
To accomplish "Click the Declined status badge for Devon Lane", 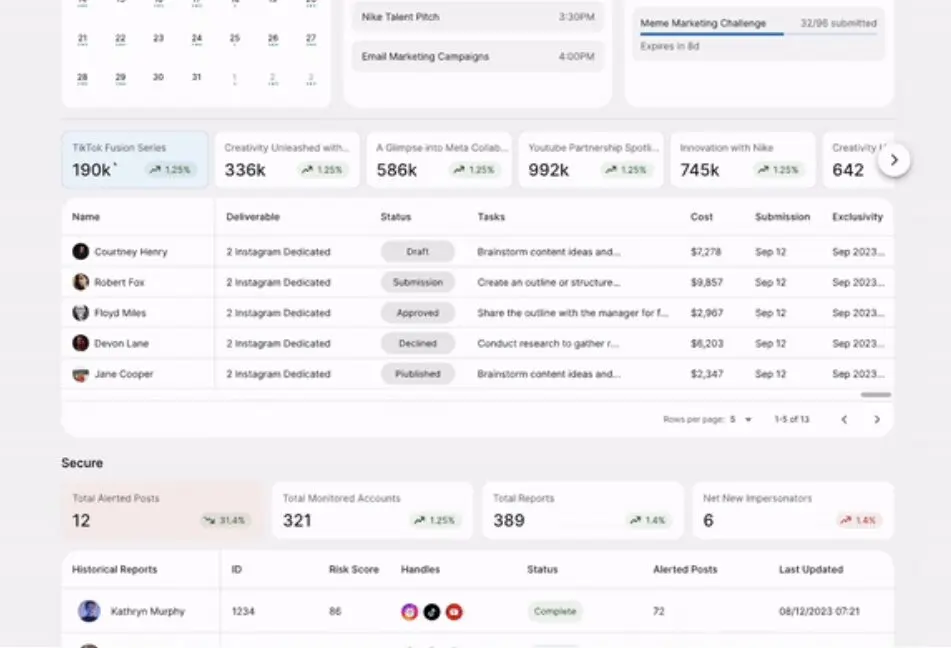I will coord(417,343).
